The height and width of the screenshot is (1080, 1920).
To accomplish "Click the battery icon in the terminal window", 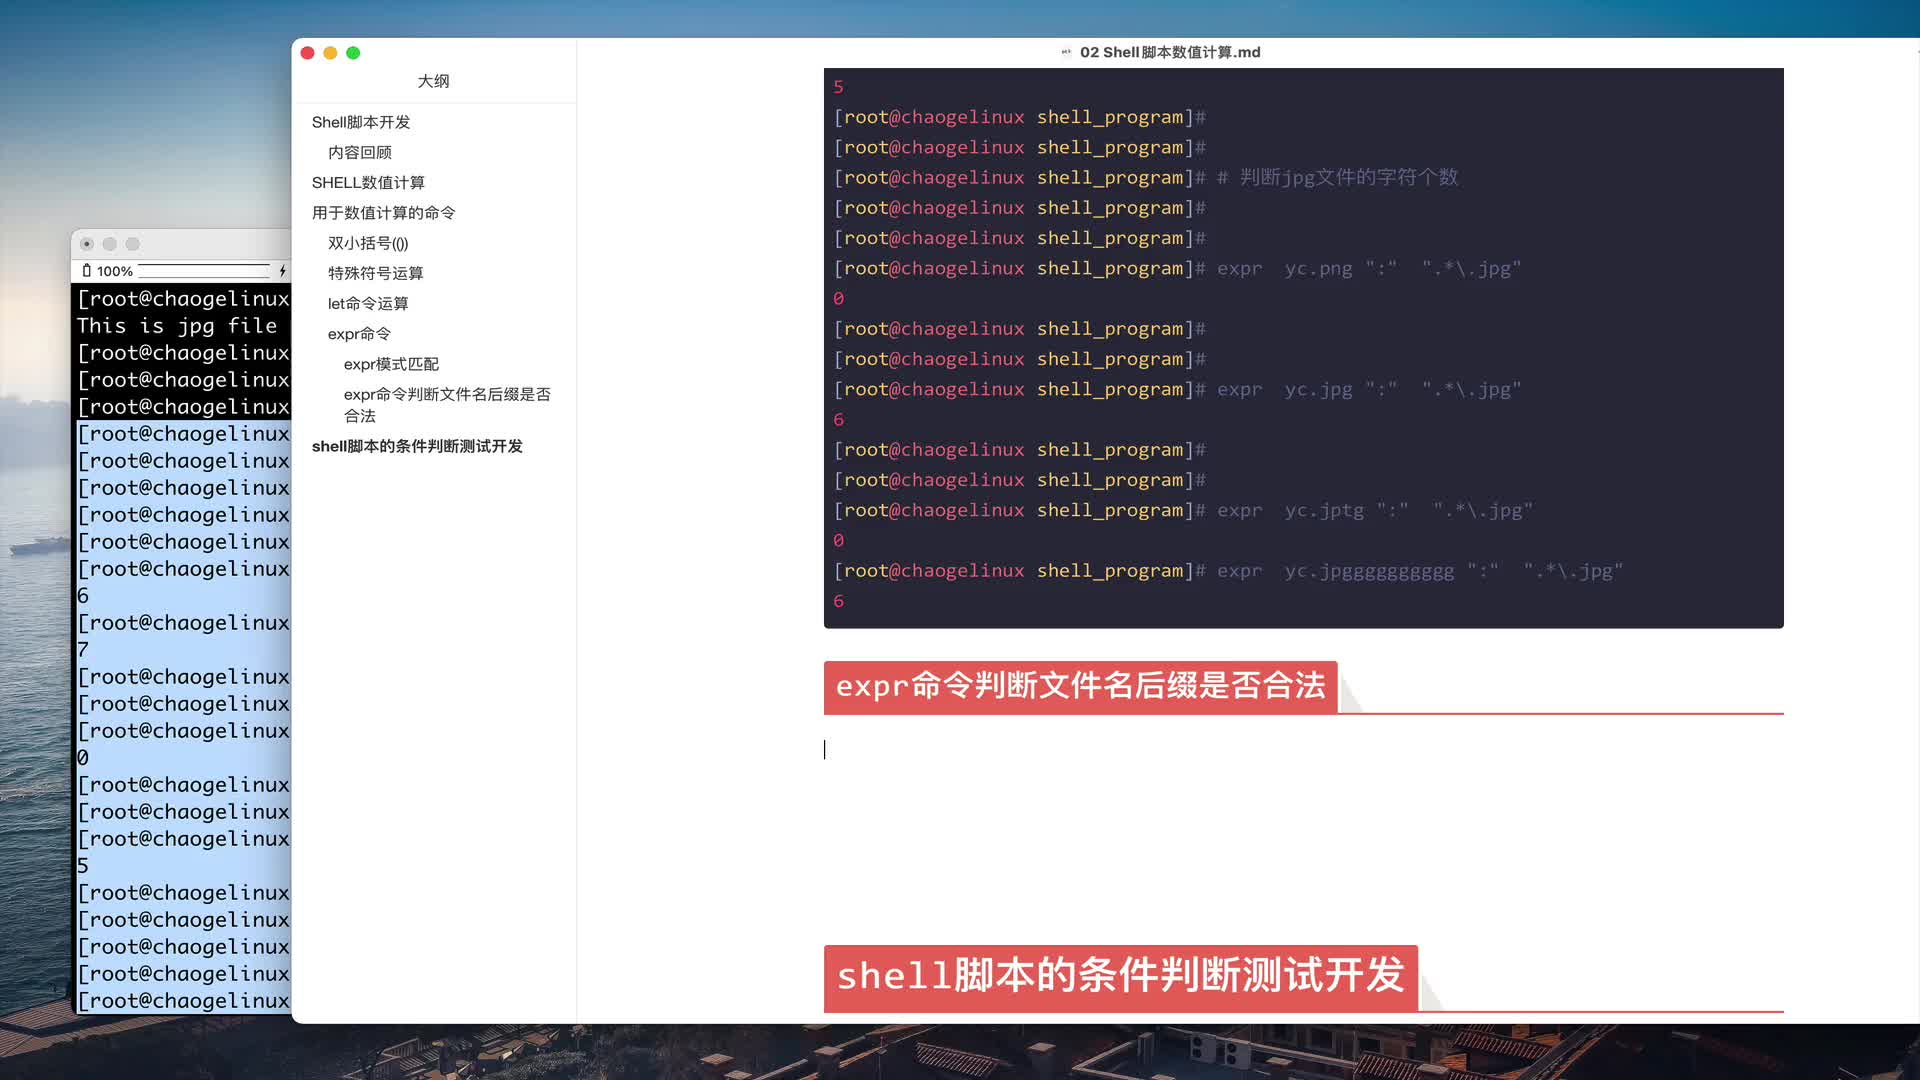I will click(87, 271).
